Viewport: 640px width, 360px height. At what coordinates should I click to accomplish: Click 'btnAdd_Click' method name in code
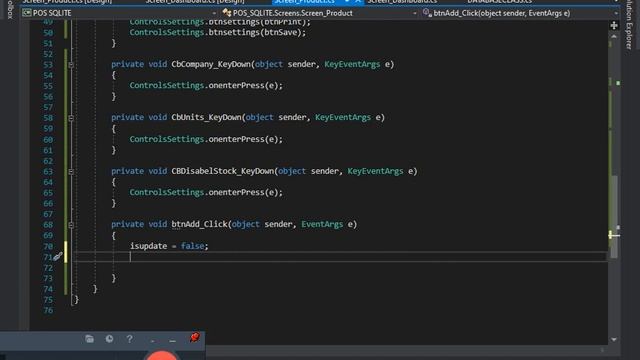199,224
